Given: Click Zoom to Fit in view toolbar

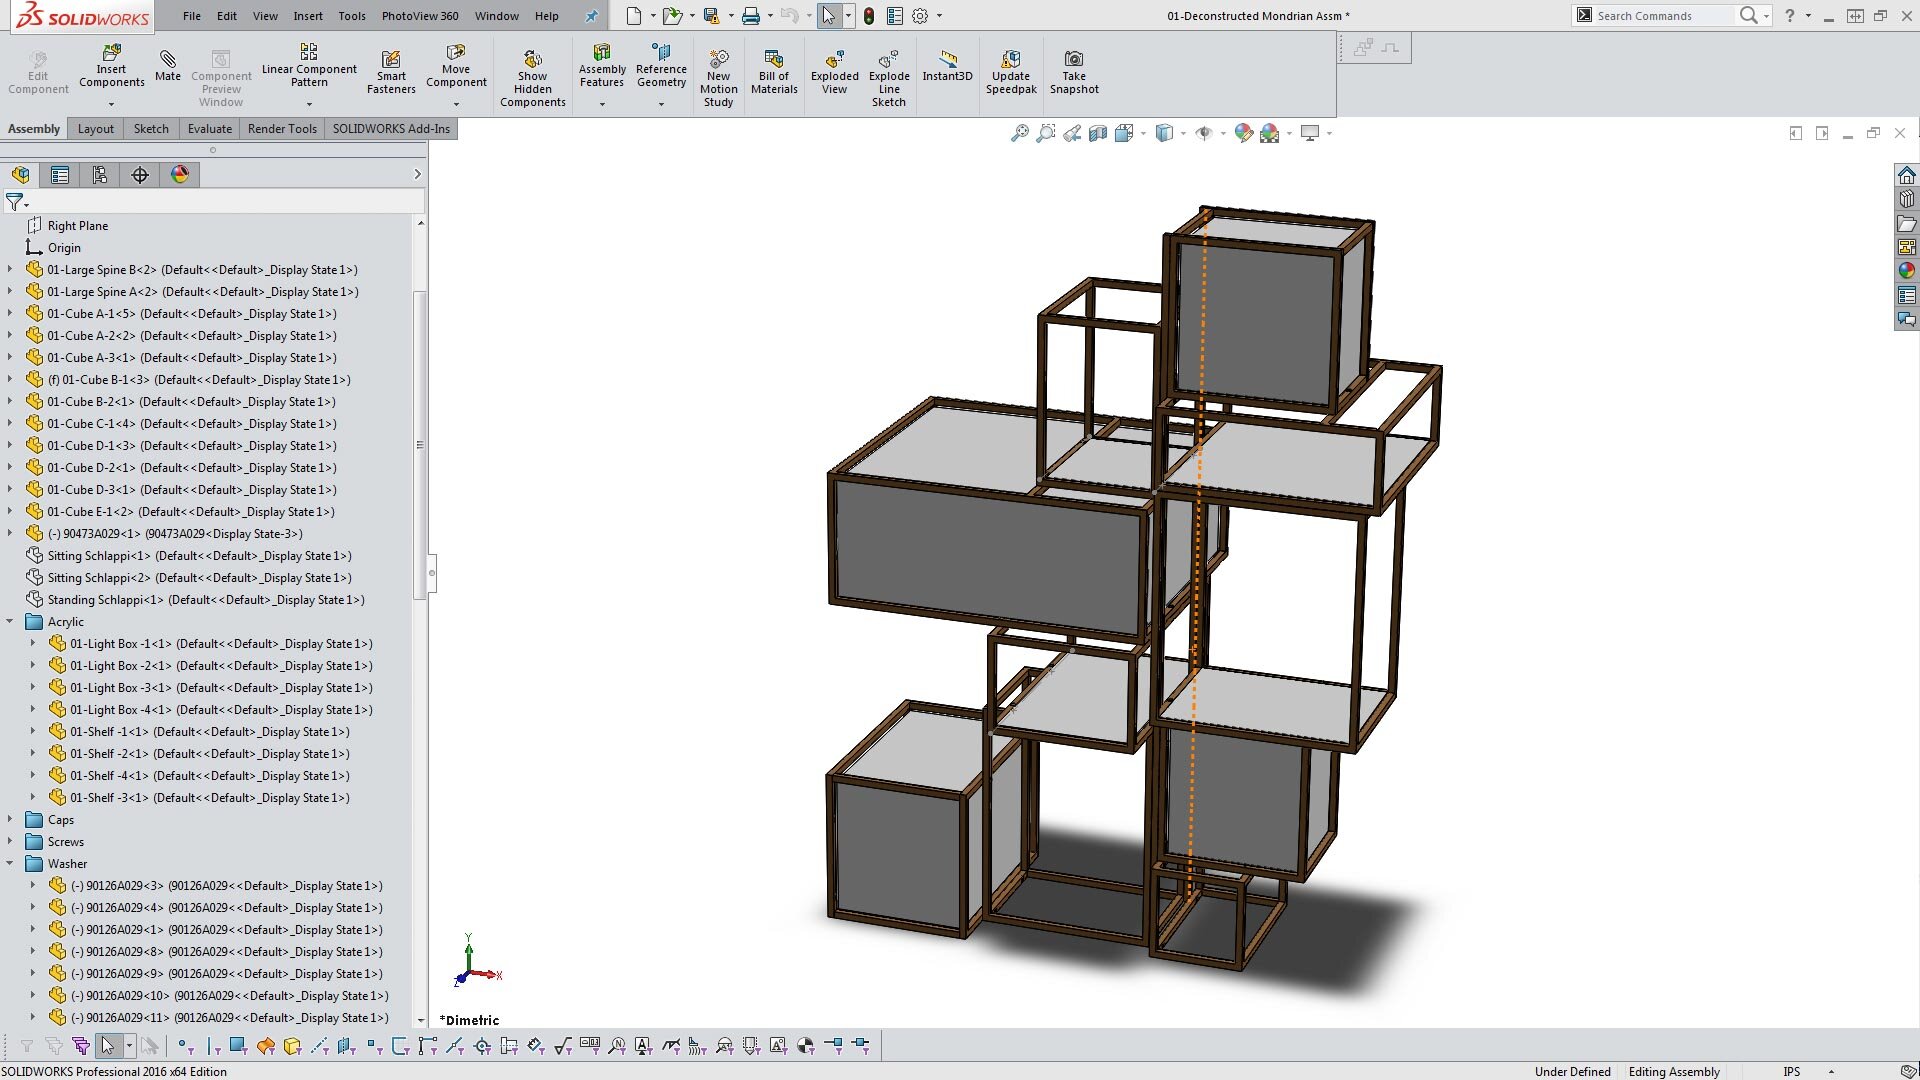Looking at the screenshot, I should (x=1019, y=133).
